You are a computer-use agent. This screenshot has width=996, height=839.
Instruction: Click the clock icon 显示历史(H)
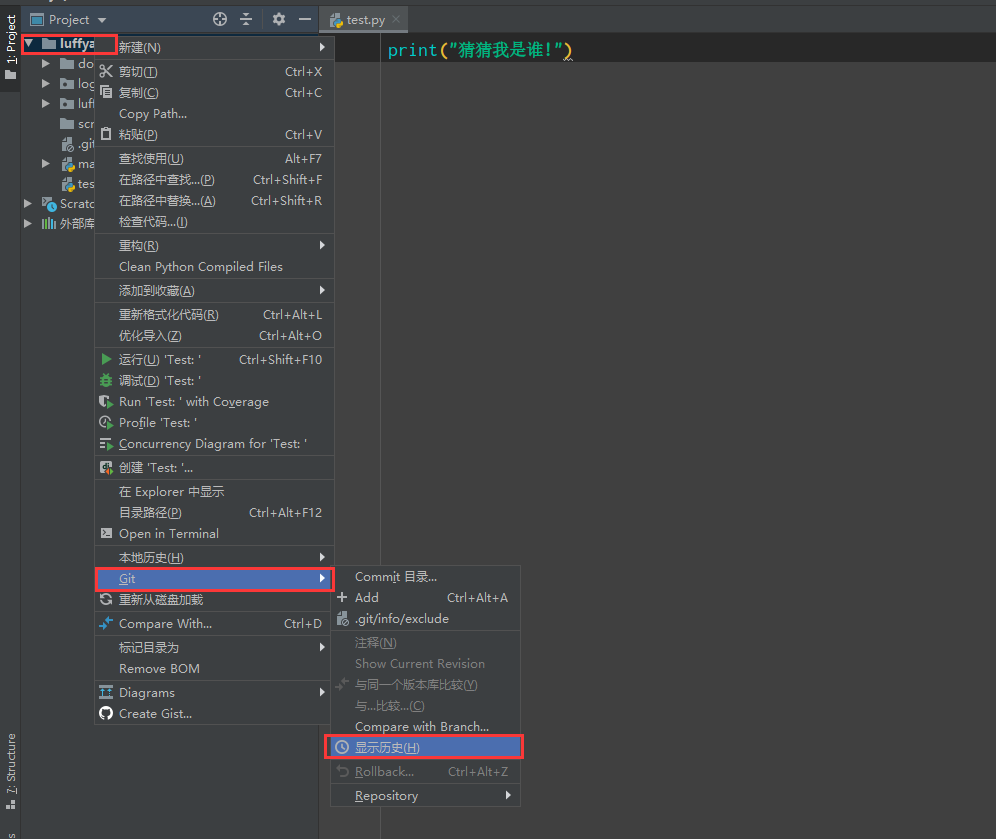click(342, 748)
